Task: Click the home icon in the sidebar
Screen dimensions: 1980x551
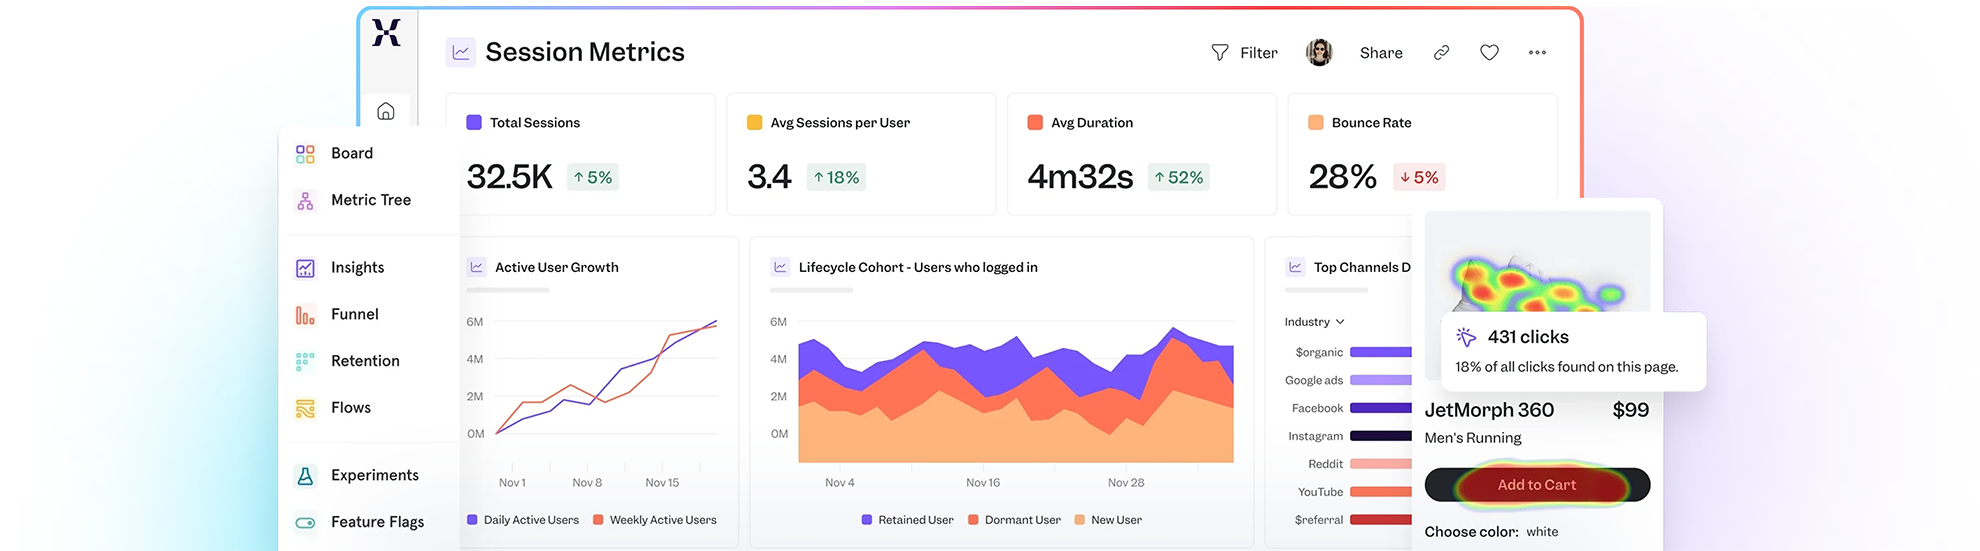Action: (x=386, y=111)
